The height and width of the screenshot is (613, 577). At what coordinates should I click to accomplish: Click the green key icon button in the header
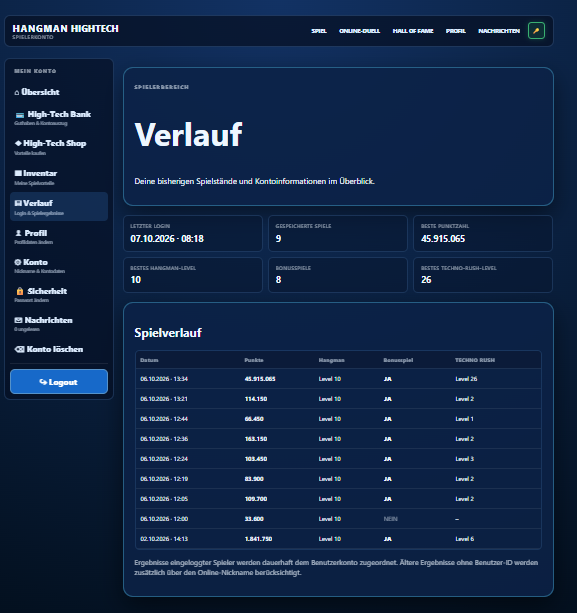click(536, 30)
